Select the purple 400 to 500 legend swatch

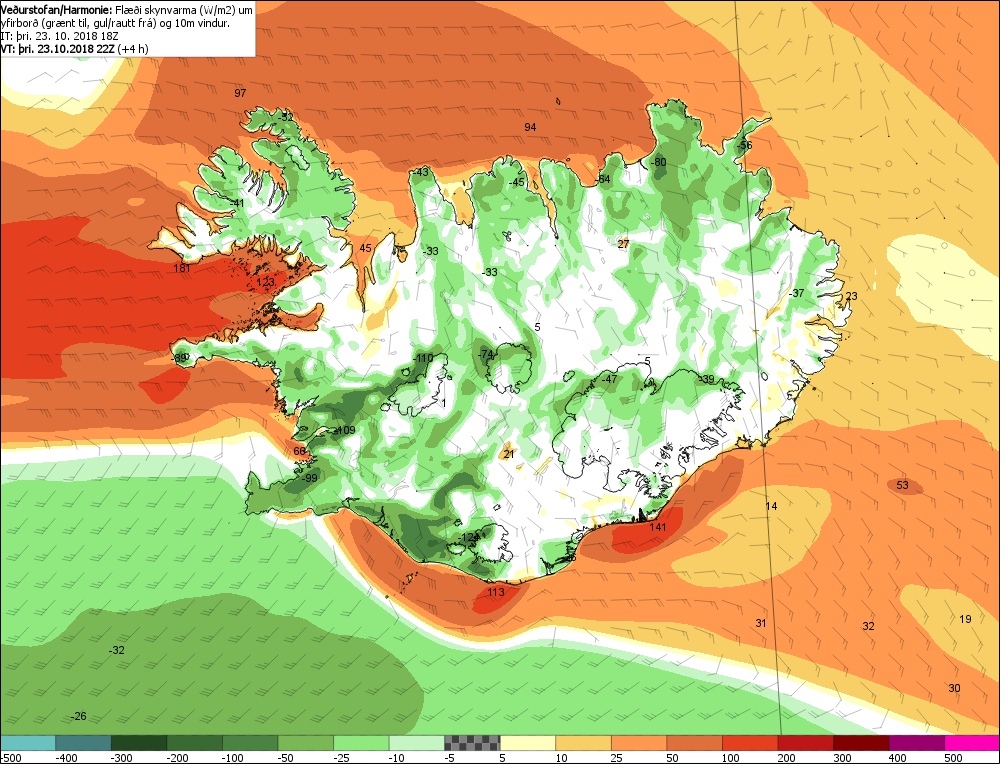click(x=916, y=743)
